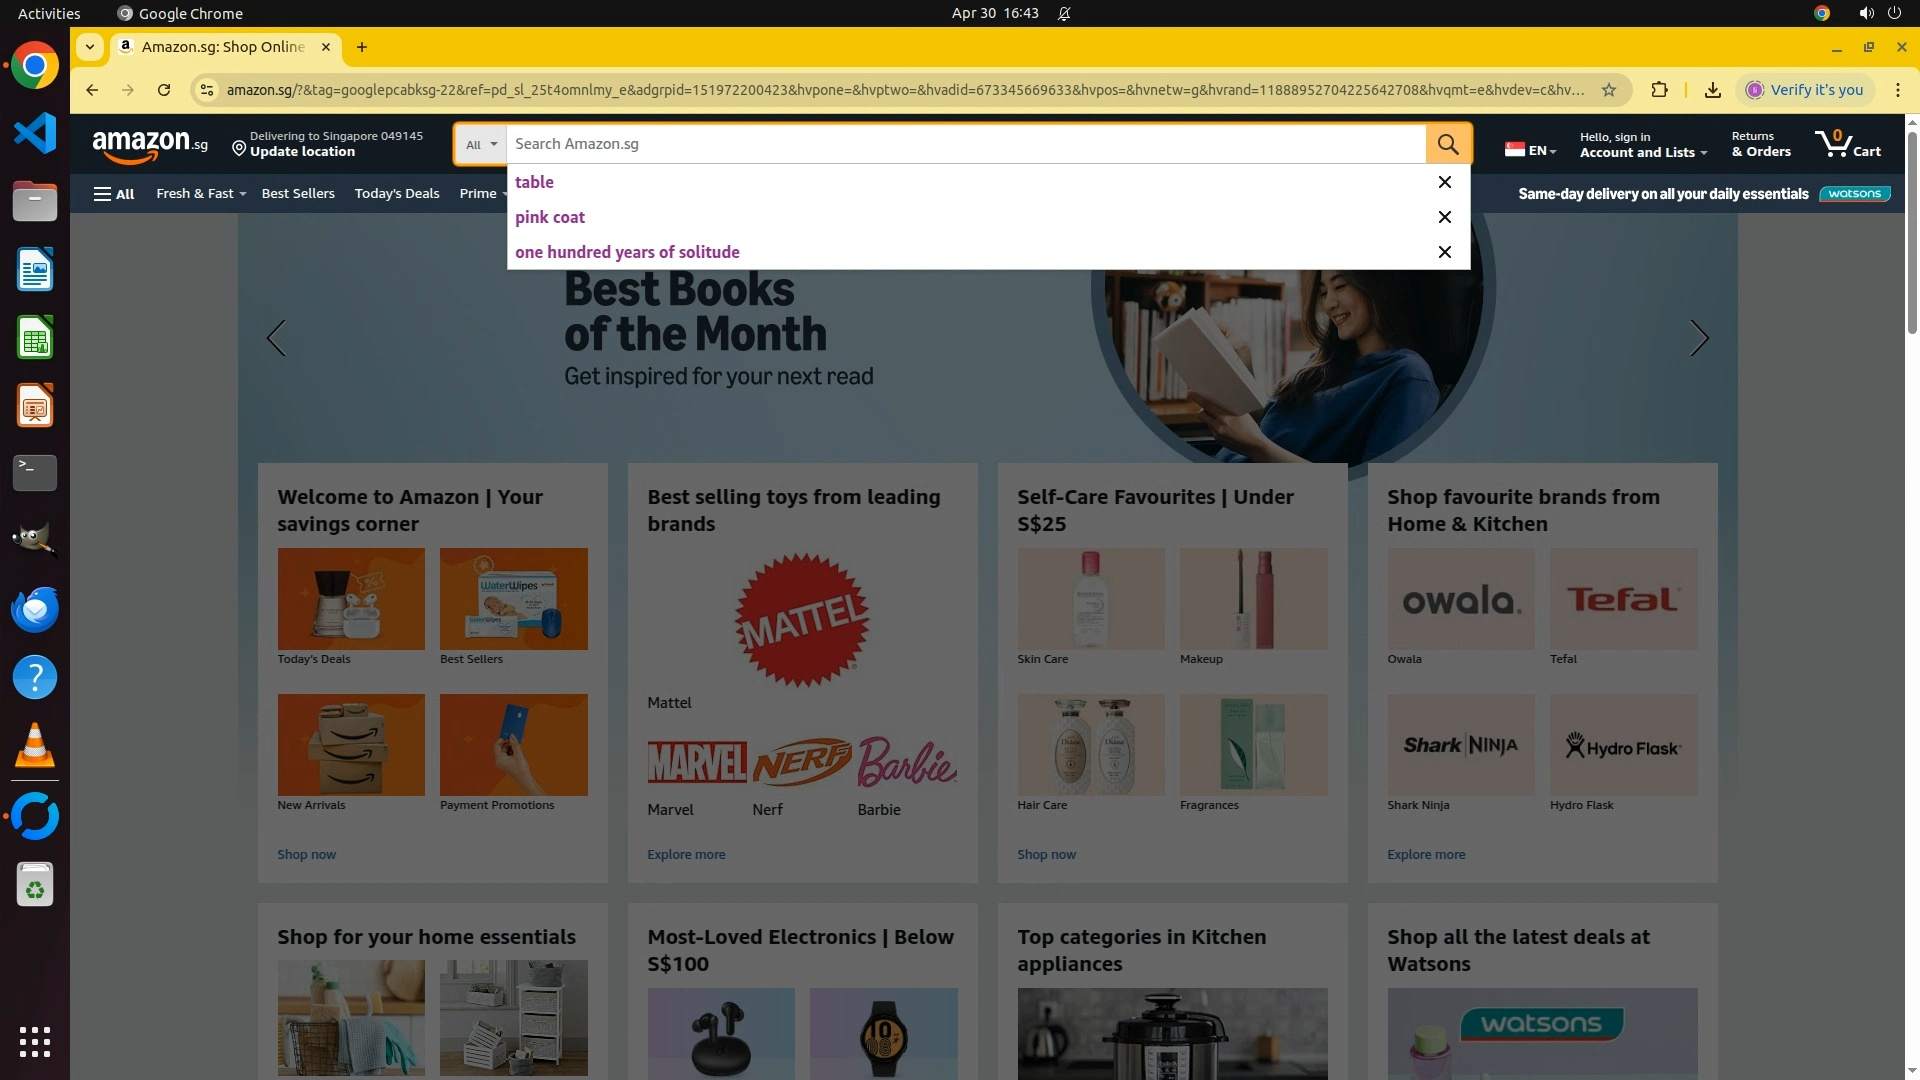Open the All hamburger menu
This screenshot has width=1920, height=1080.
[x=114, y=194]
